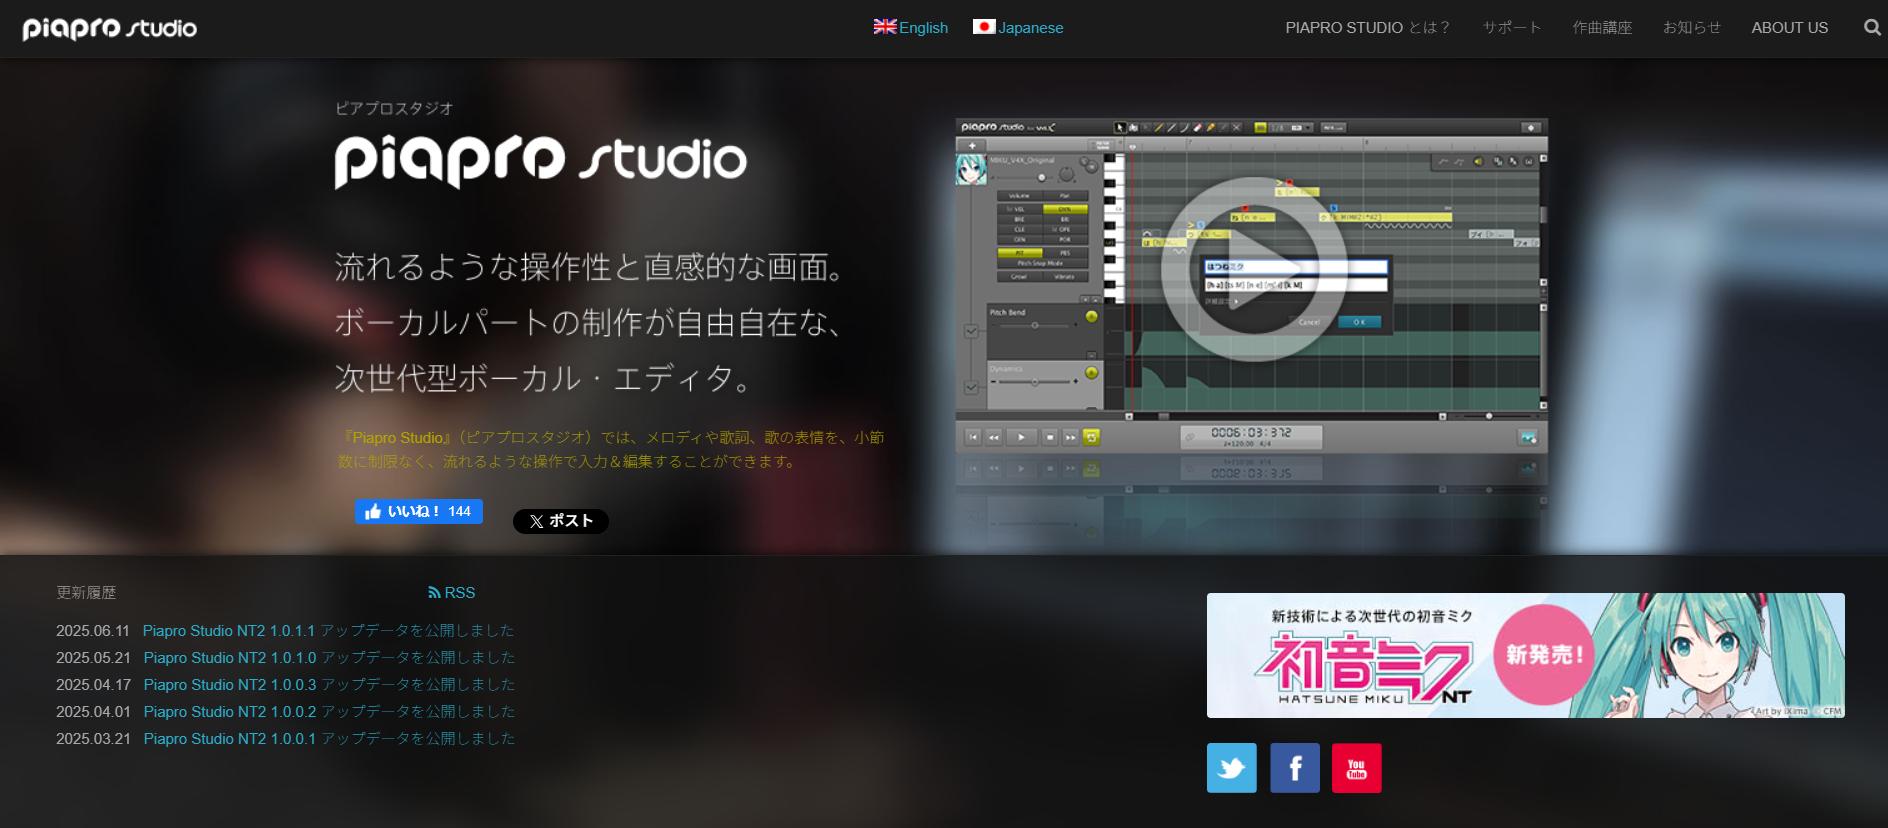Screen dimensions: 1888x828
Task: Open the Facebook social icon
Action: coord(1295,768)
